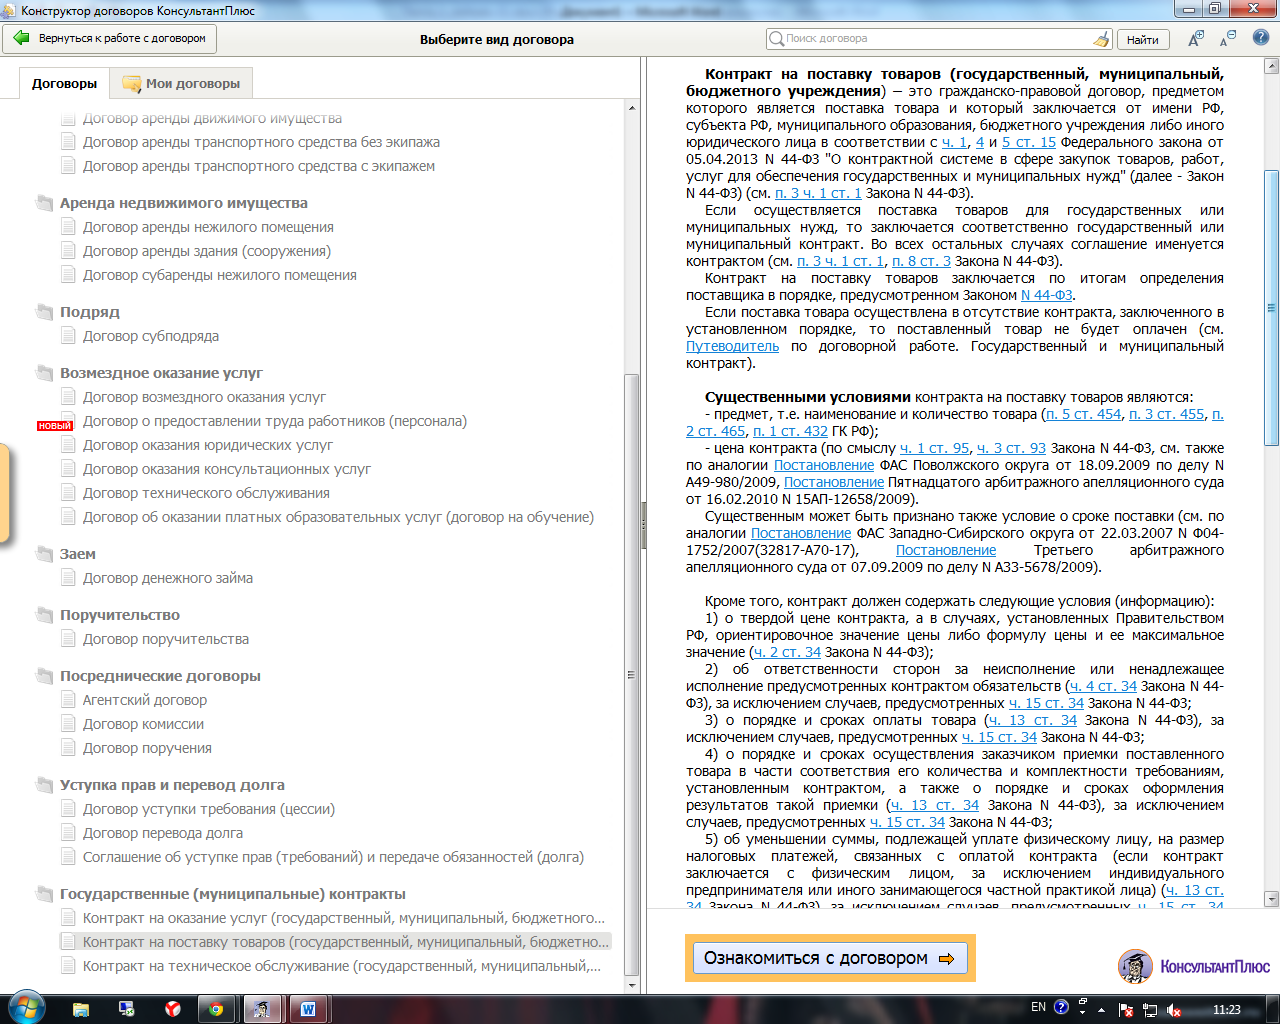Switch to Мои договоры tab
Image resolution: width=1280 pixels, height=1024 pixels.
(181, 84)
